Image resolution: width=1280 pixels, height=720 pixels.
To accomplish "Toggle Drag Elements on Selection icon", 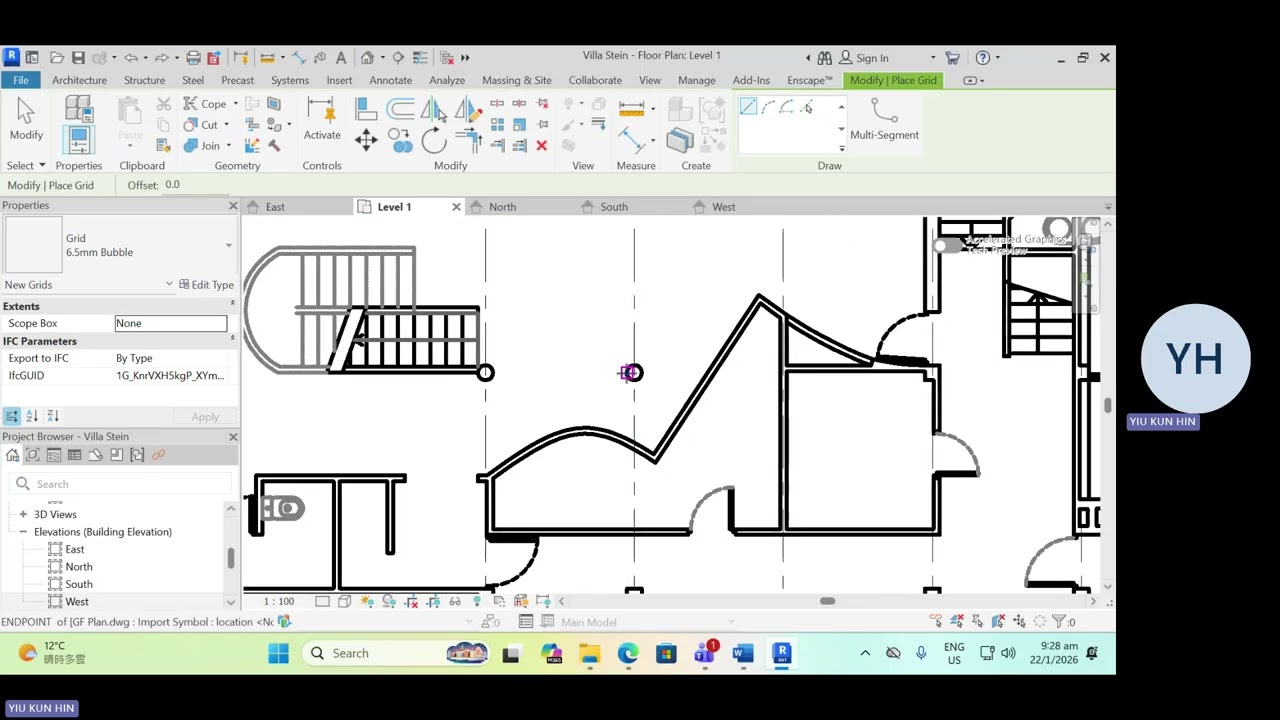I will (x=1019, y=622).
